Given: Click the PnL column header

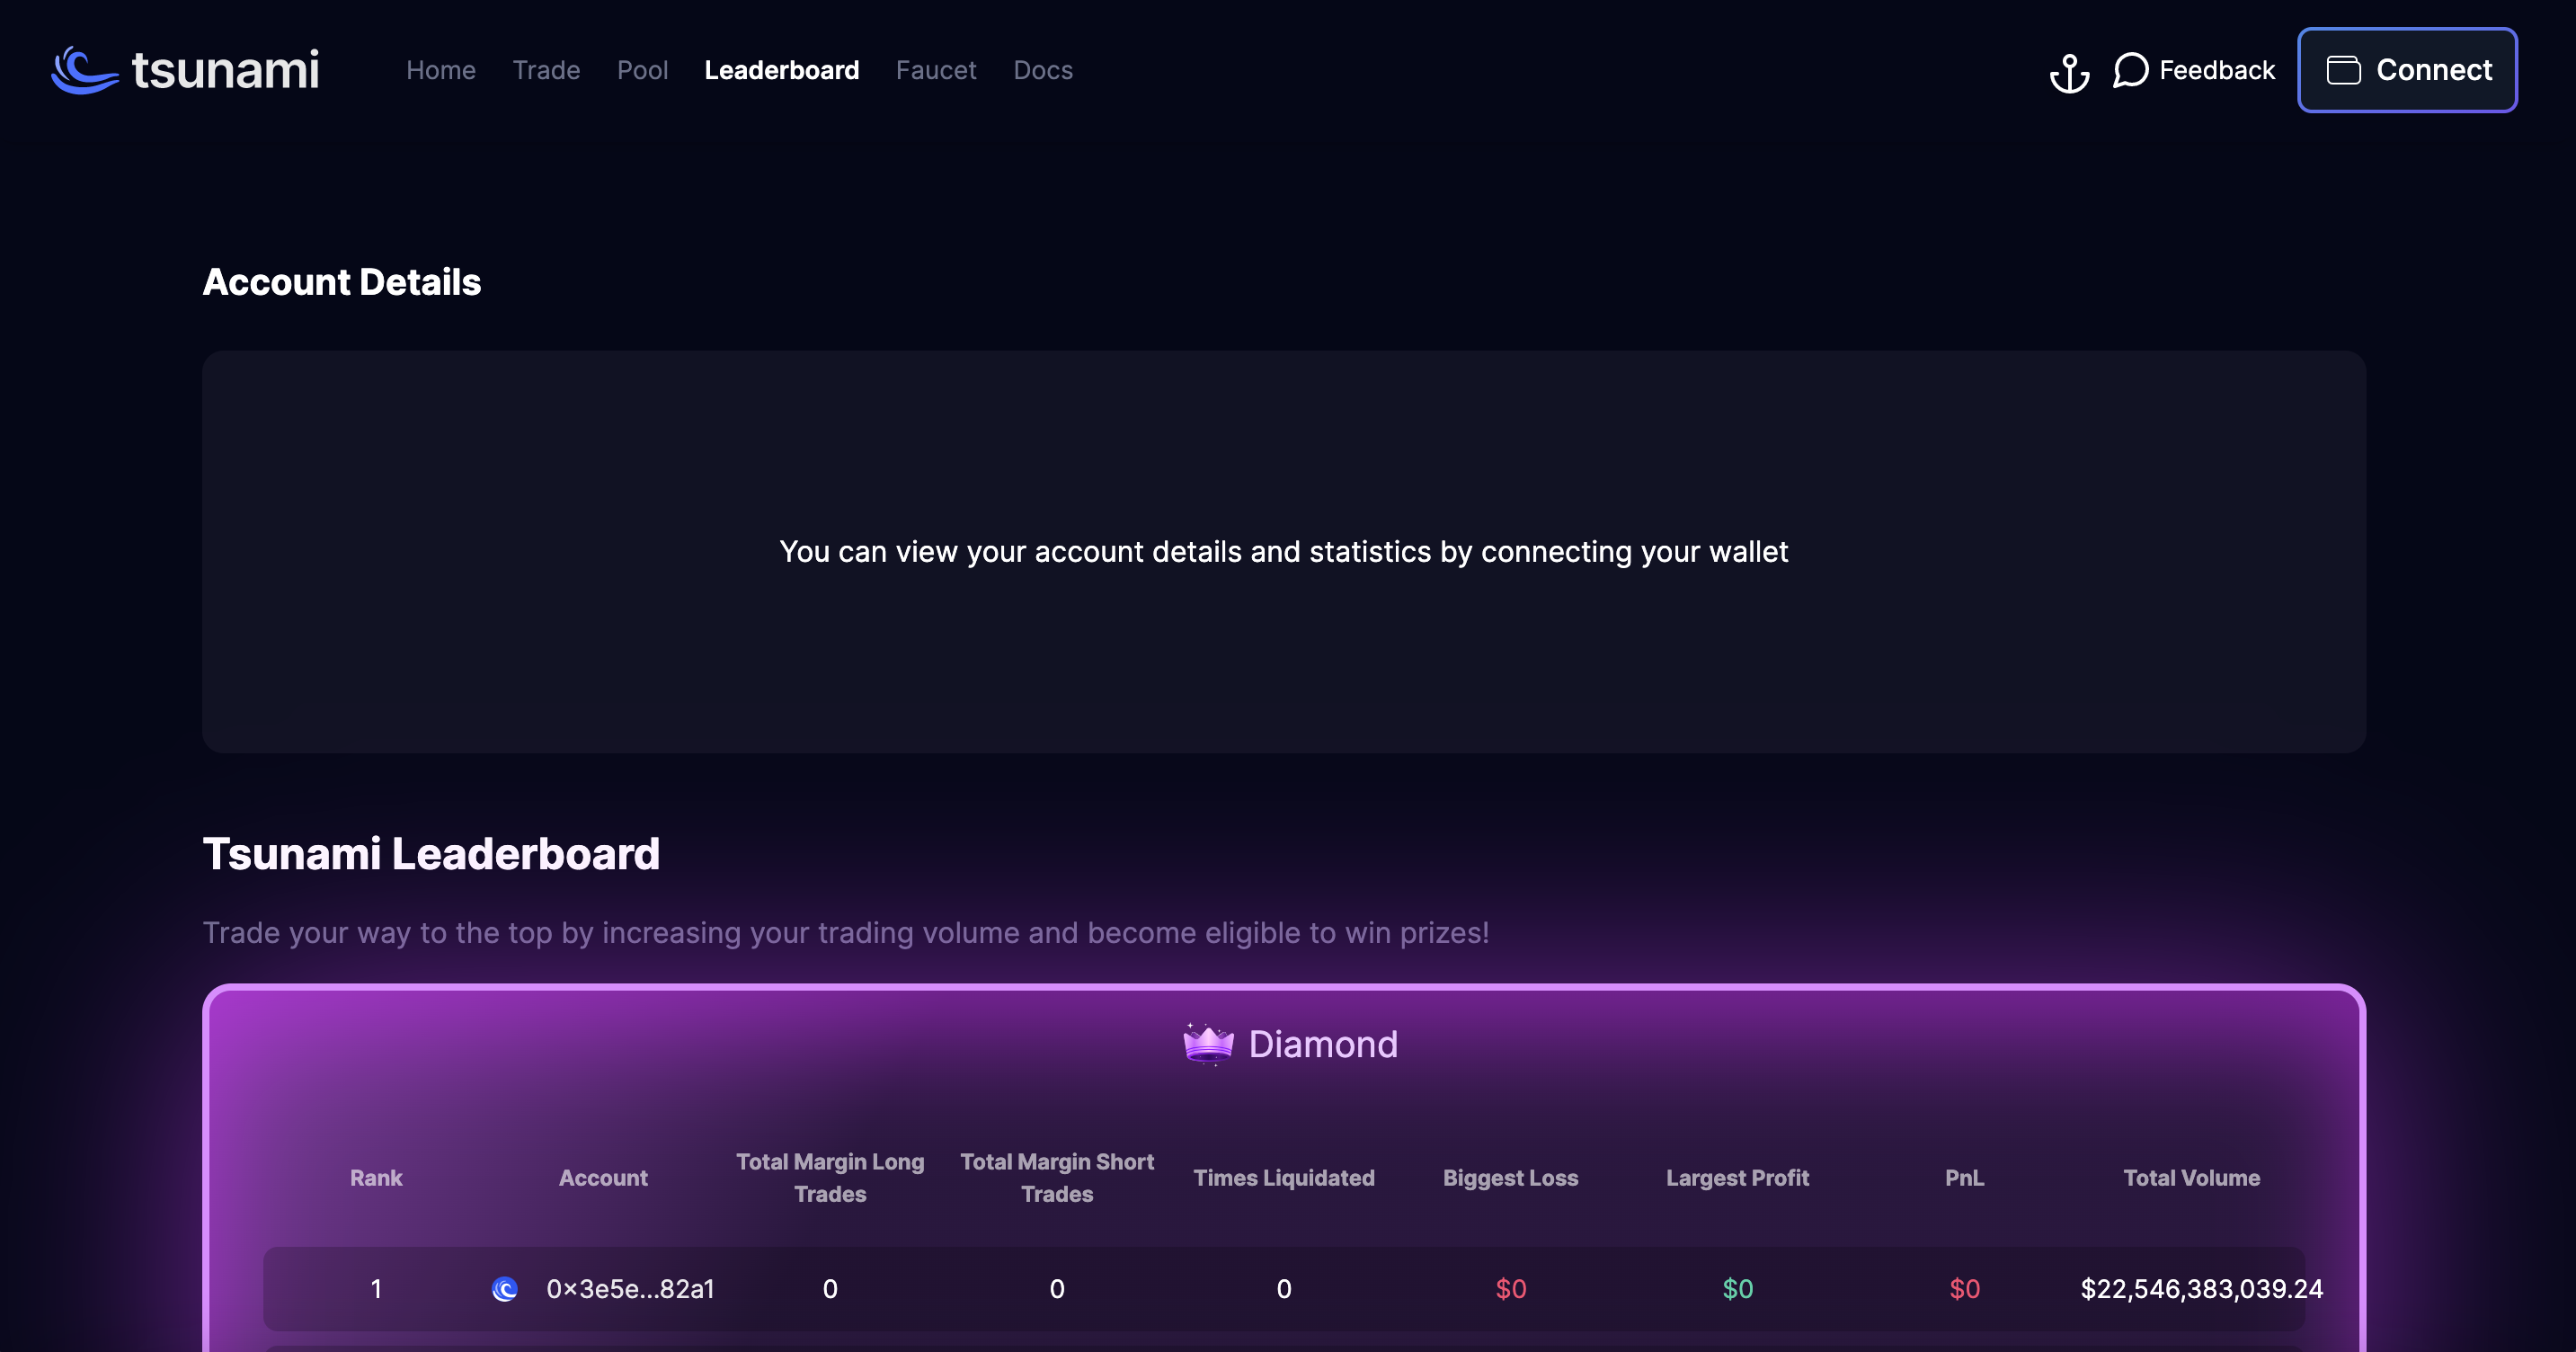Looking at the screenshot, I should (1965, 1178).
